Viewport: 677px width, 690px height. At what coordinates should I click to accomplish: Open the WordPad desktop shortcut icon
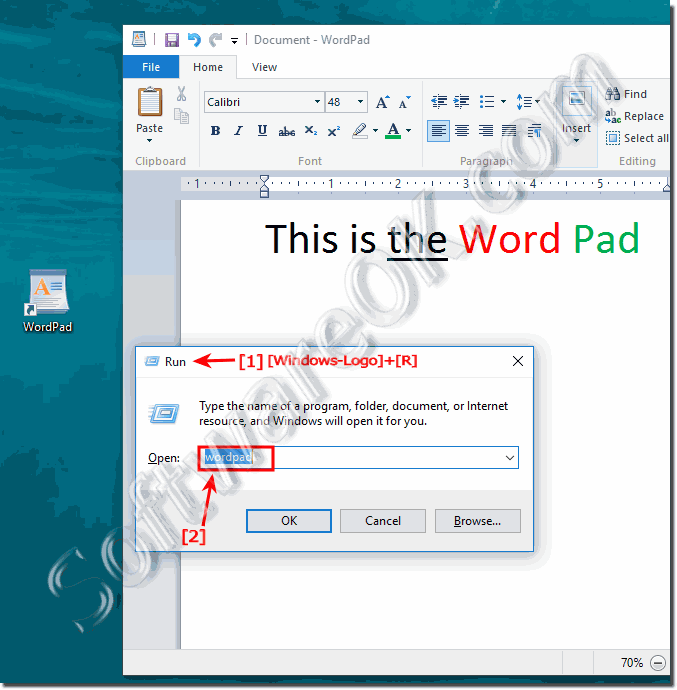(48, 302)
